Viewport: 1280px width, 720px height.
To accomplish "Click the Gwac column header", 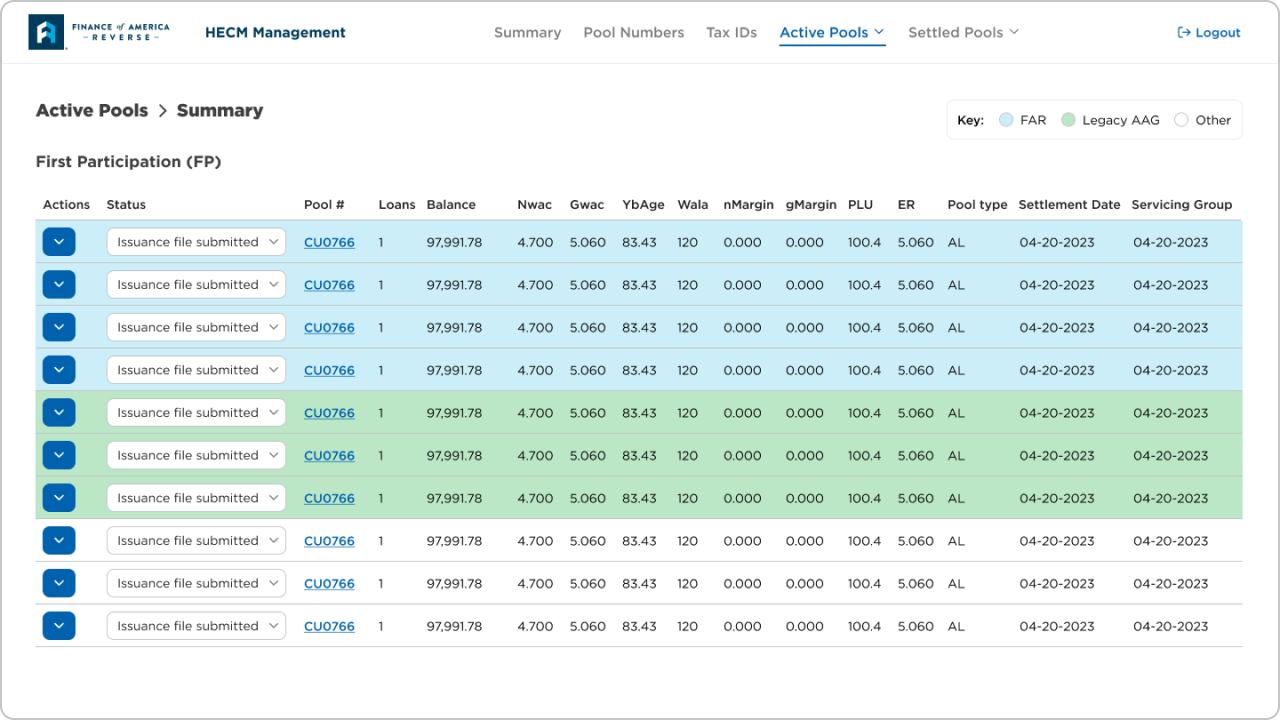I will point(587,204).
